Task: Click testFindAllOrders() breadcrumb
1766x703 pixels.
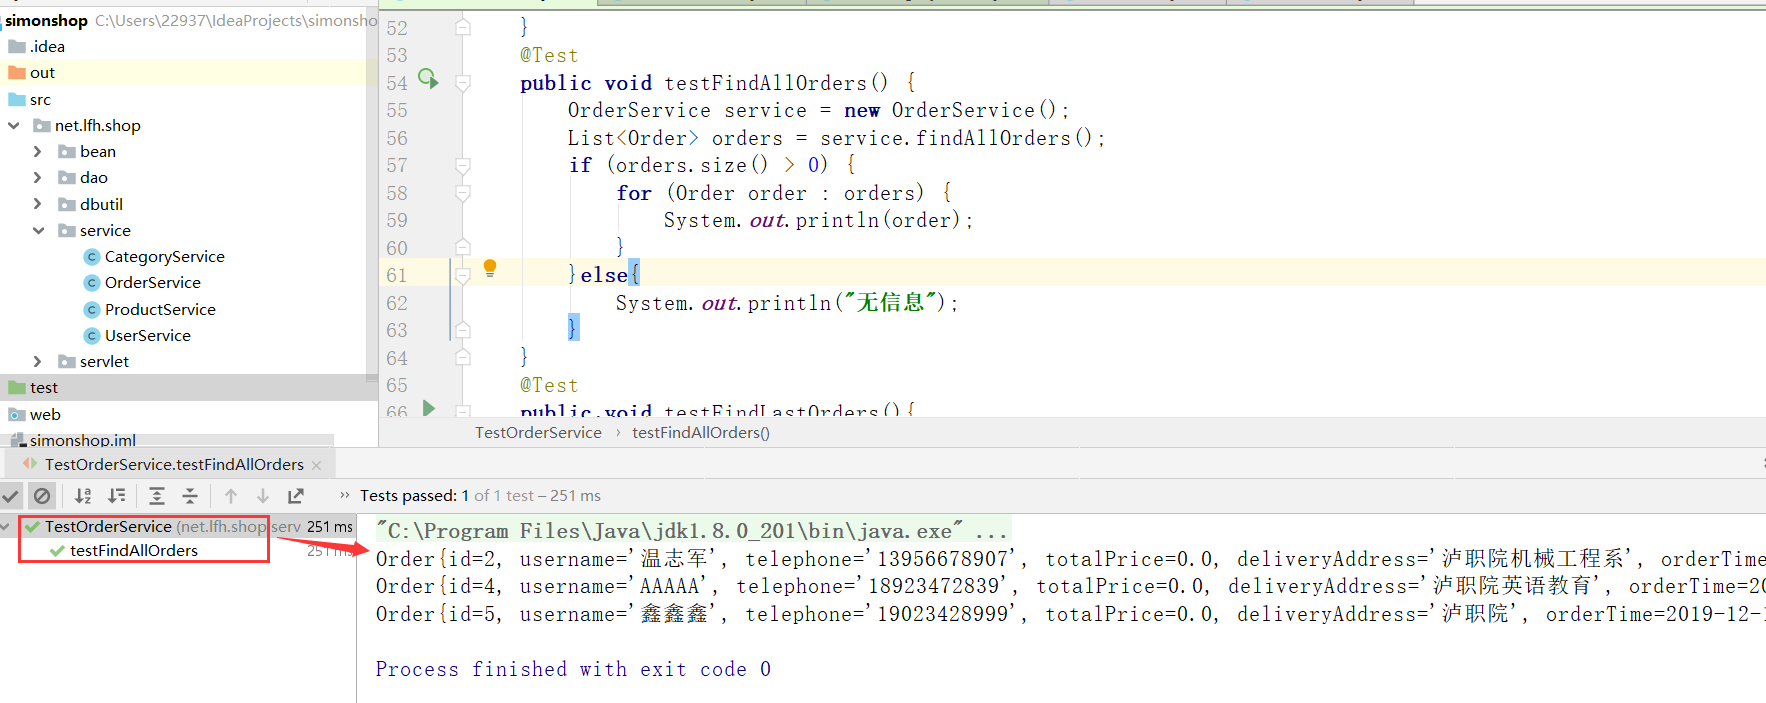Action: tap(701, 432)
